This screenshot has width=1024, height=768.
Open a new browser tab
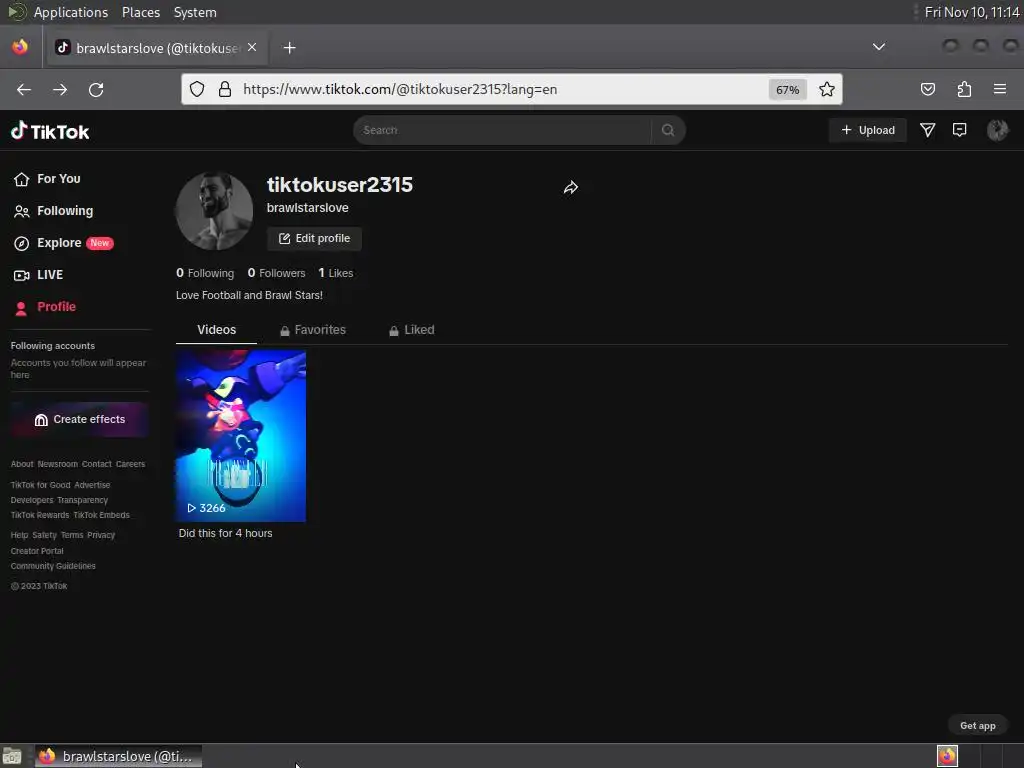(x=289, y=48)
